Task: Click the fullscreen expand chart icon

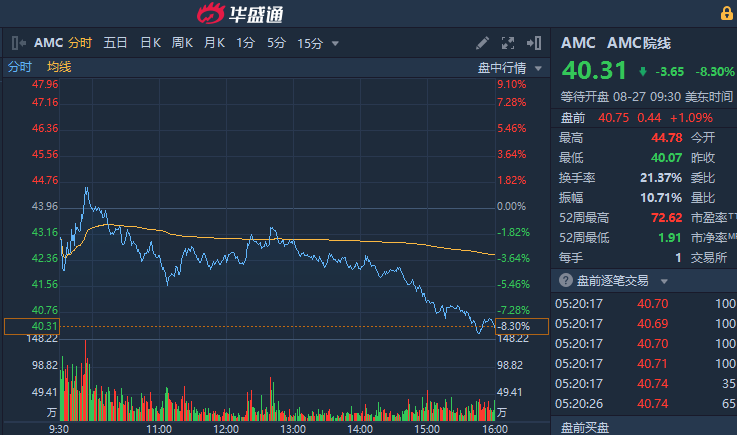Action: tap(508, 43)
